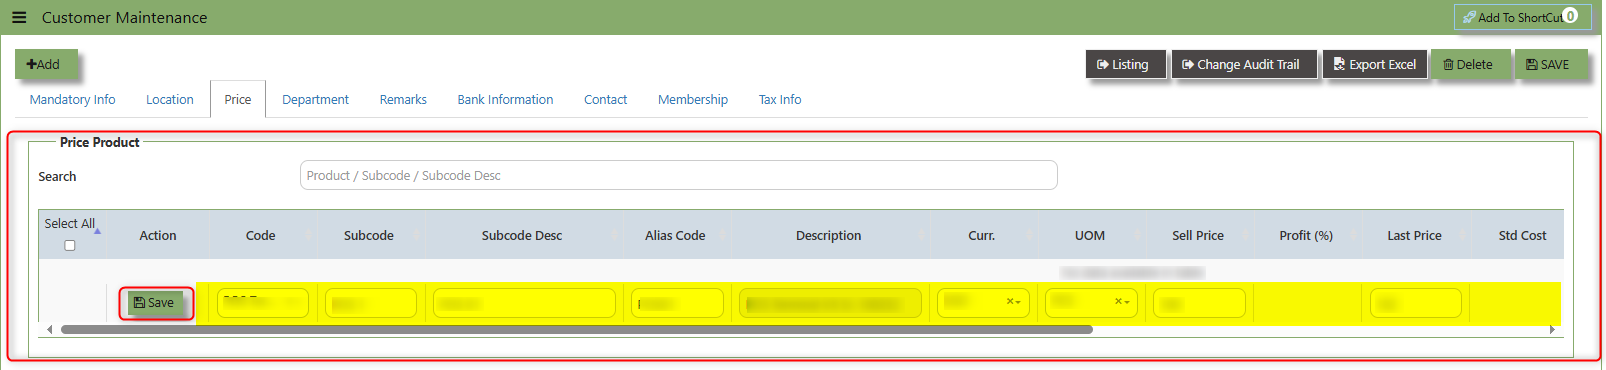Screen dimensions: 1606x370
Task: Click the right scroll arrow of grid
Action: 1552,329
